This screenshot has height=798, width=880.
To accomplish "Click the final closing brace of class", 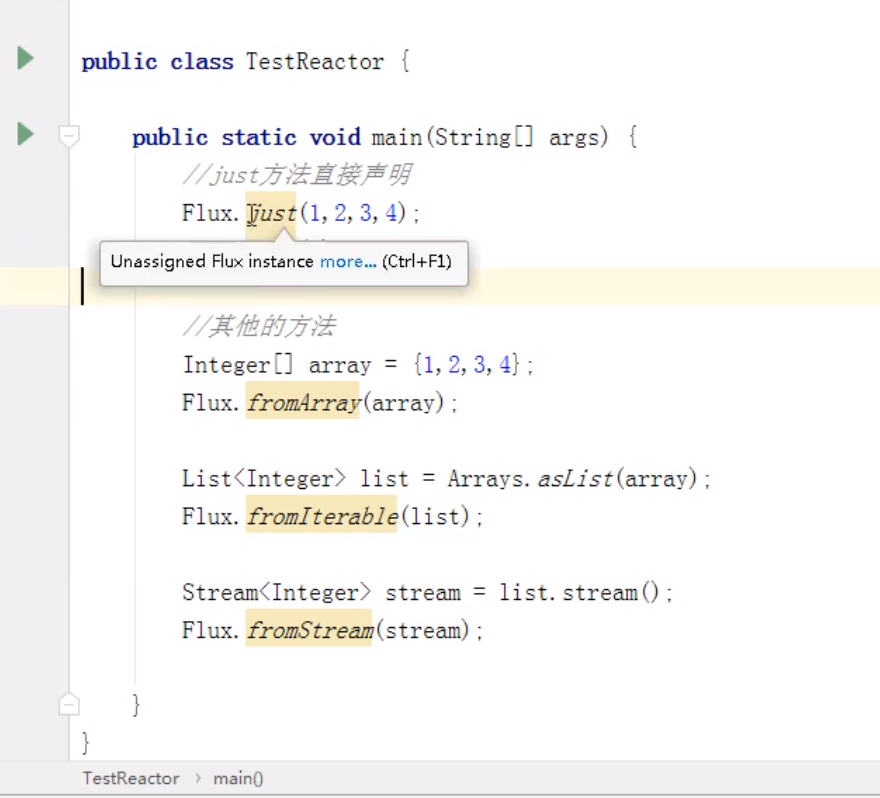I will tap(85, 742).
